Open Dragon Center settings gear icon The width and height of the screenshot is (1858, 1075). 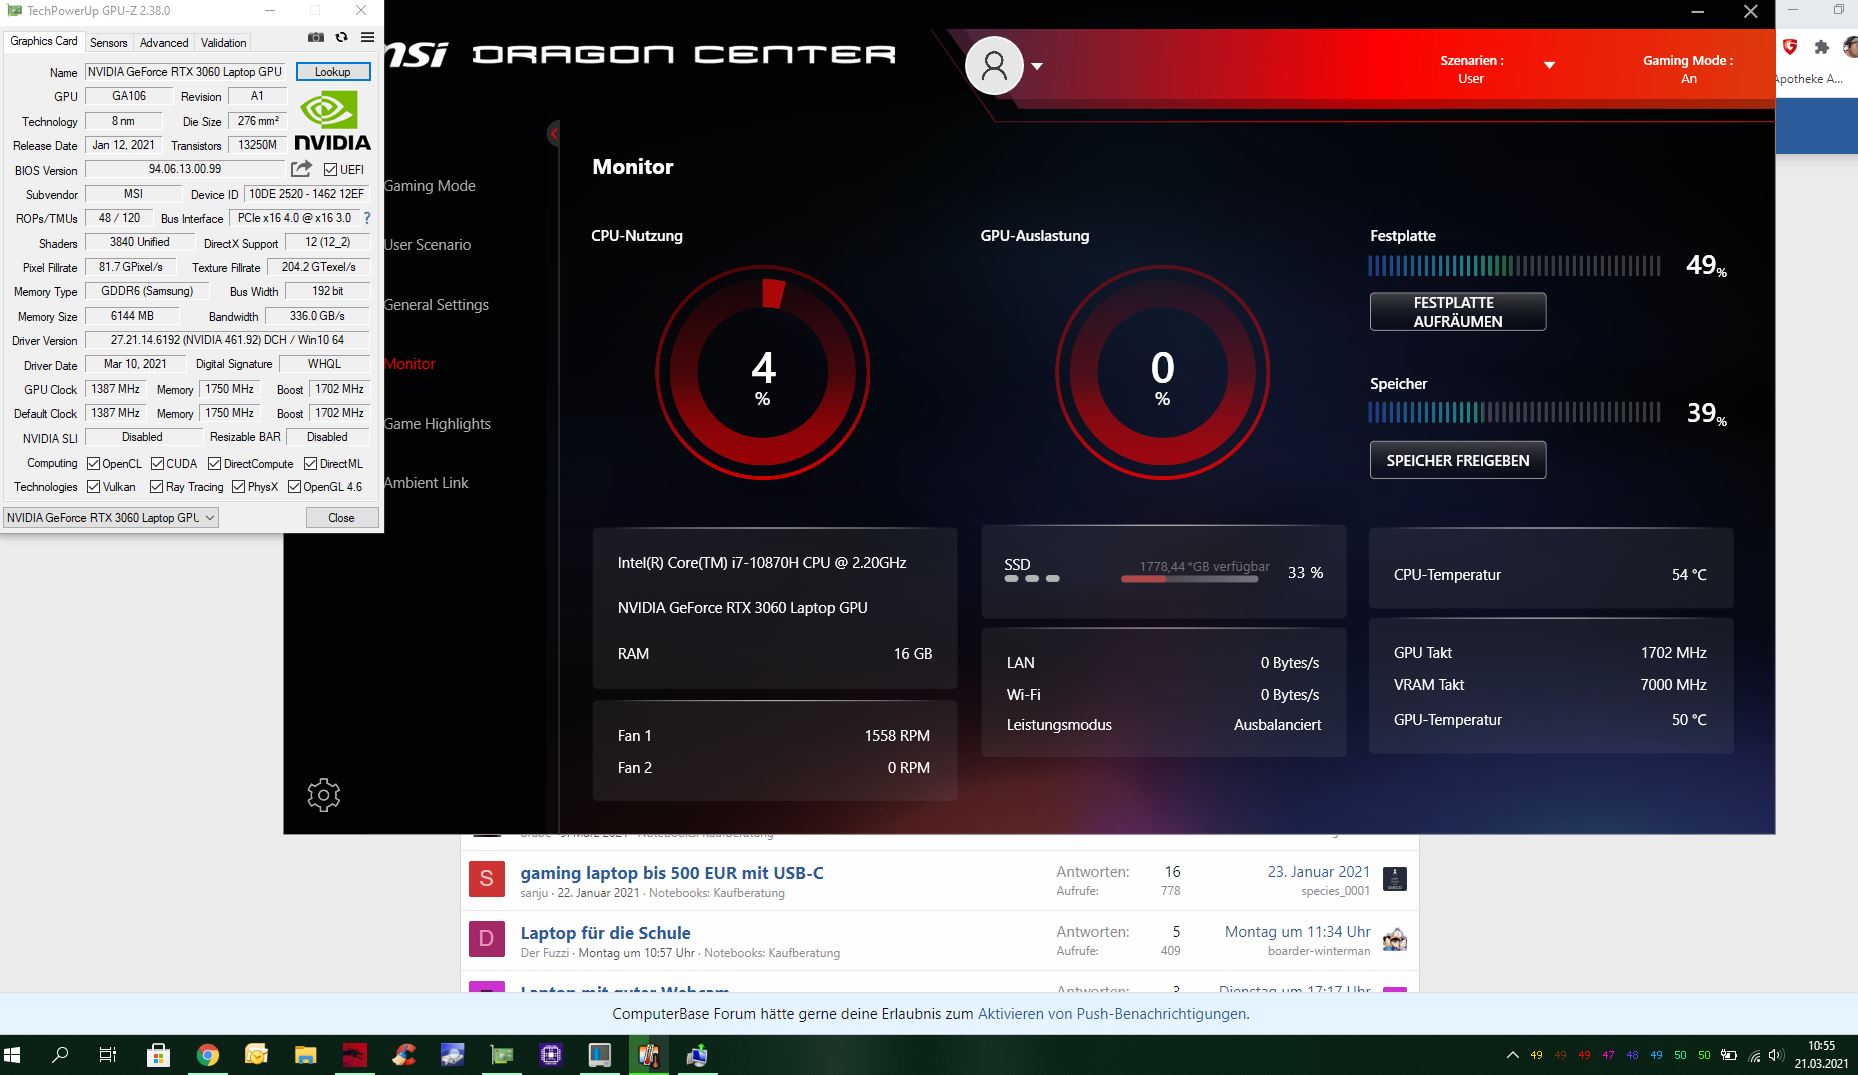[x=323, y=795]
